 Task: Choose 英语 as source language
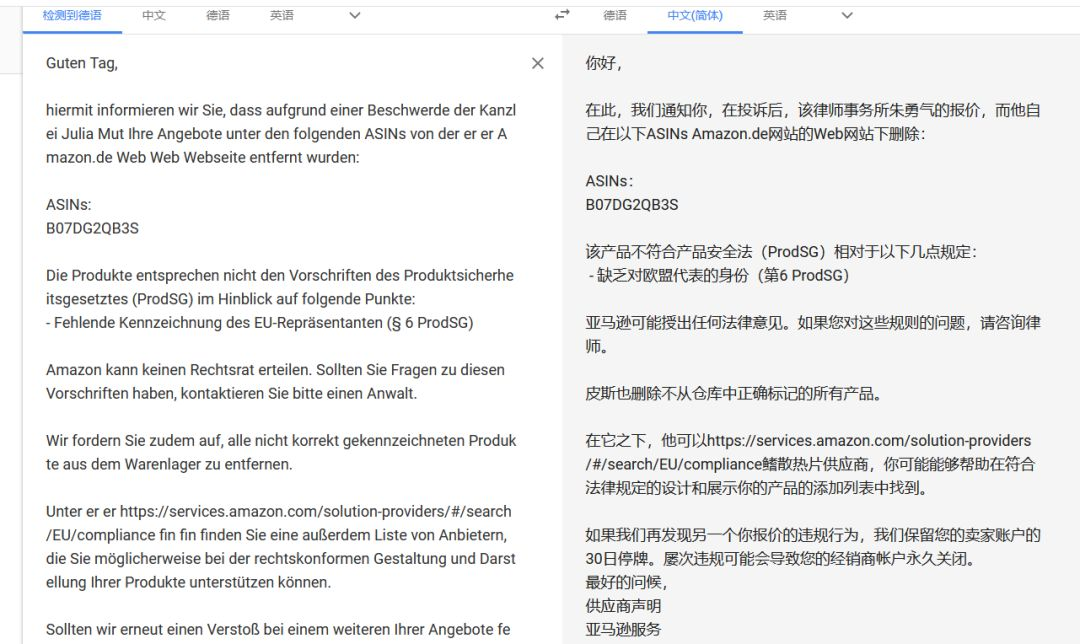pos(282,15)
